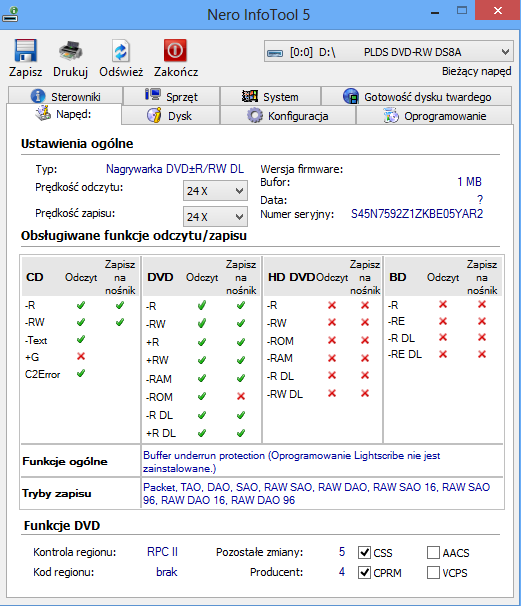Click the buffer value 1 MB

[x=469, y=182]
